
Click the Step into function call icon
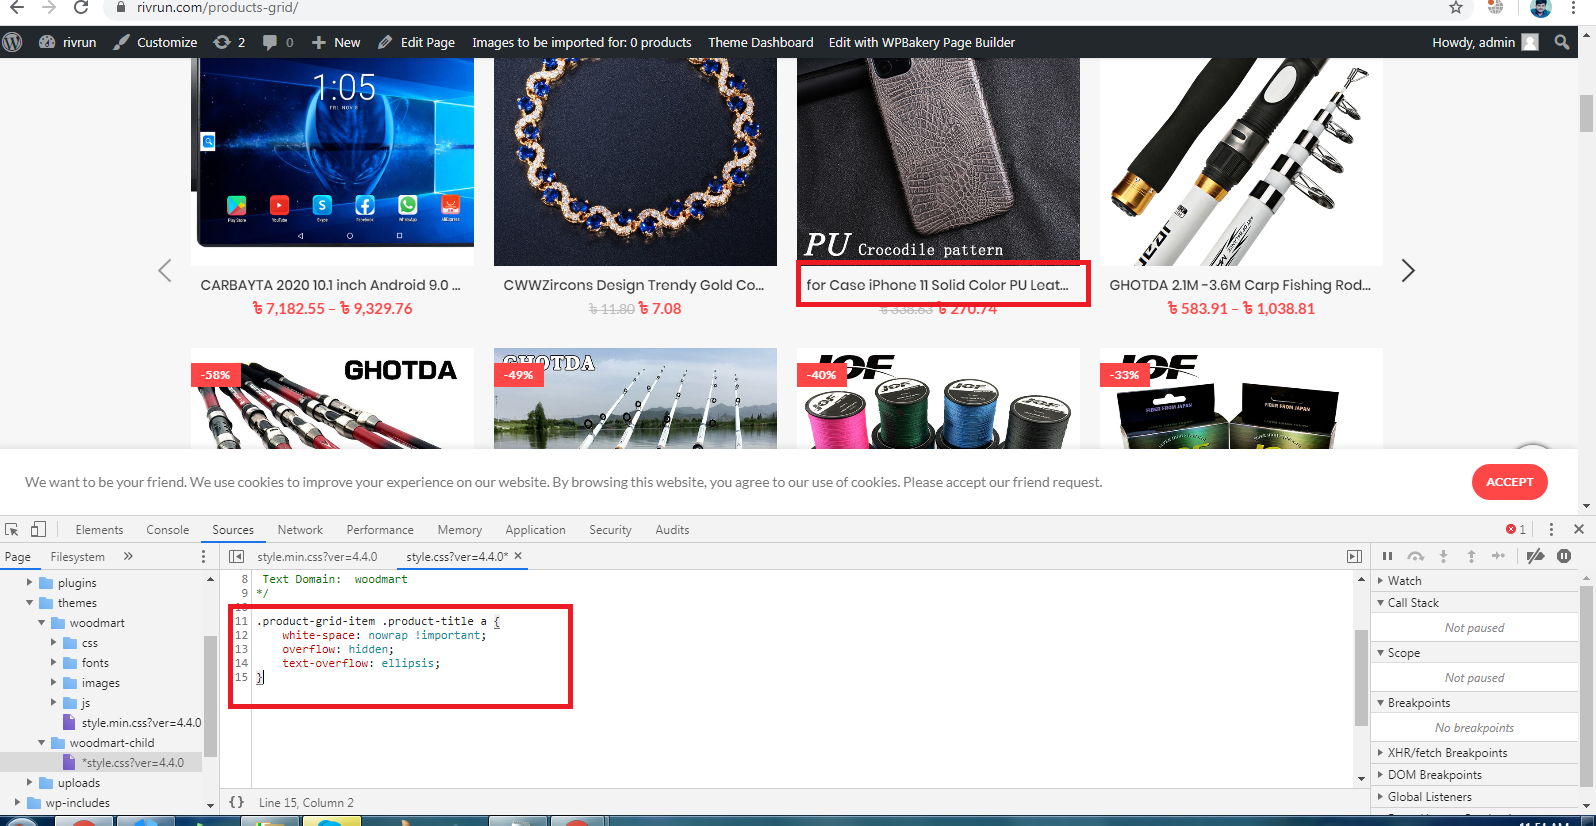coord(1443,556)
